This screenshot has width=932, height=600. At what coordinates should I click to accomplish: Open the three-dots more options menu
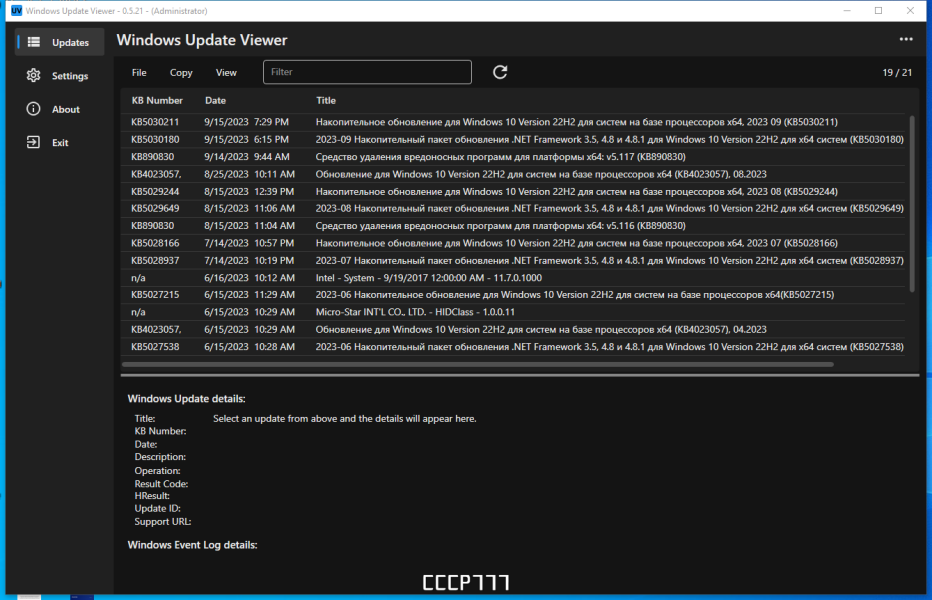tap(906, 39)
